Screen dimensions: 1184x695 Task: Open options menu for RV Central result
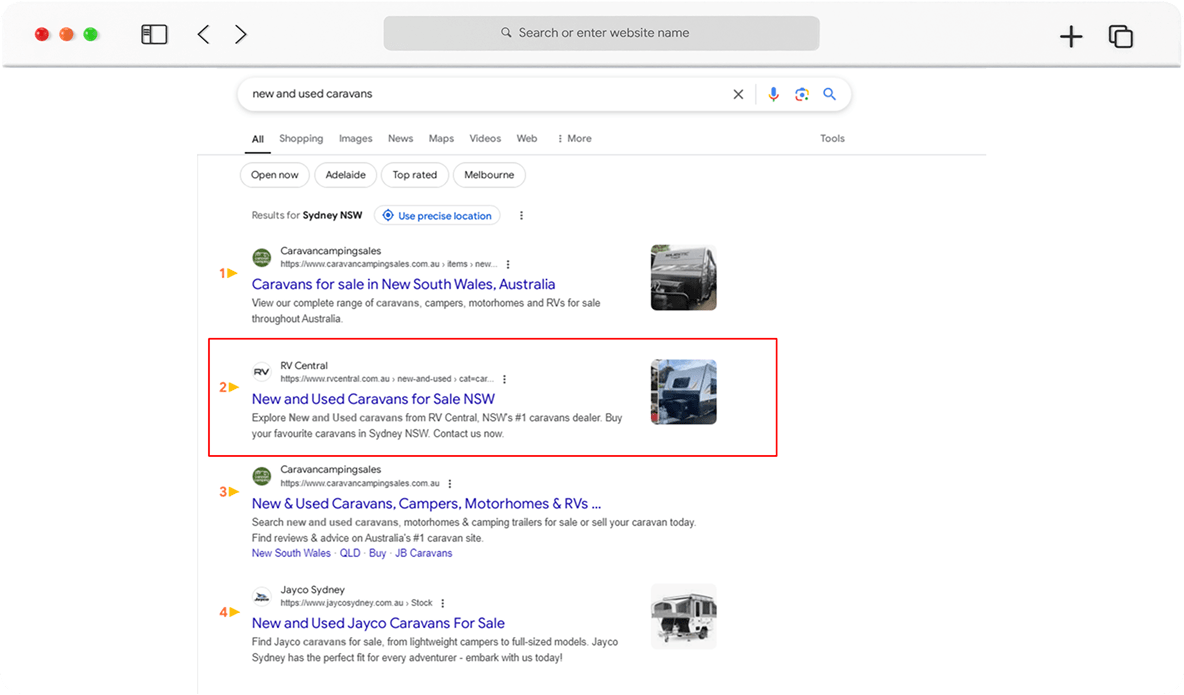[x=504, y=379]
